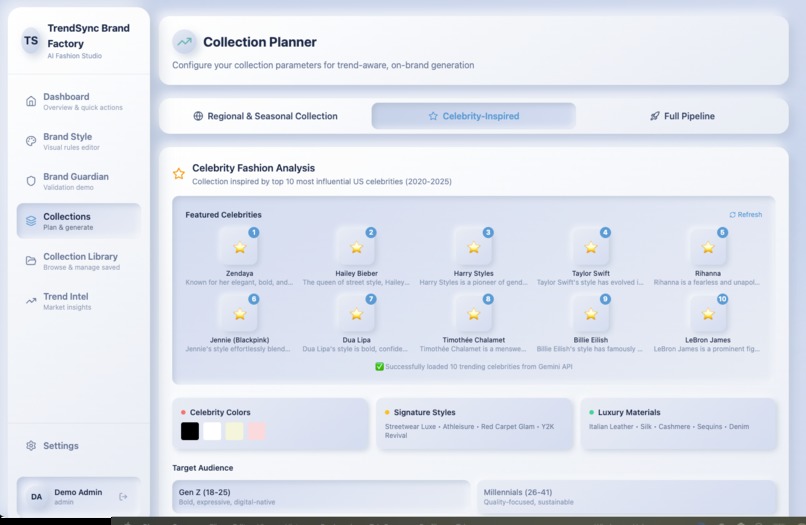806x525 pixels.
Task: Click "Dua Lipa's style is bold" description
Action: (355, 349)
